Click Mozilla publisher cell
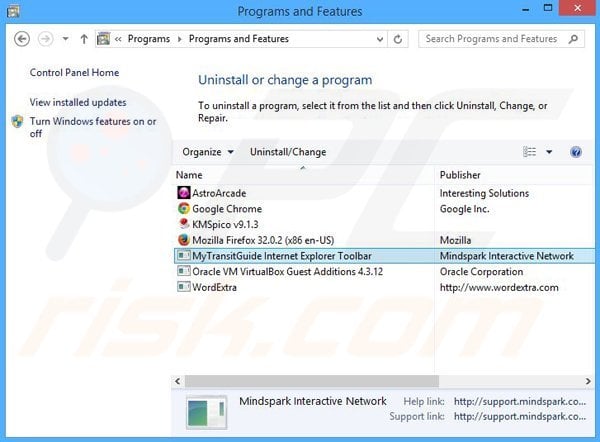The height and width of the screenshot is (442, 600). click(455, 240)
